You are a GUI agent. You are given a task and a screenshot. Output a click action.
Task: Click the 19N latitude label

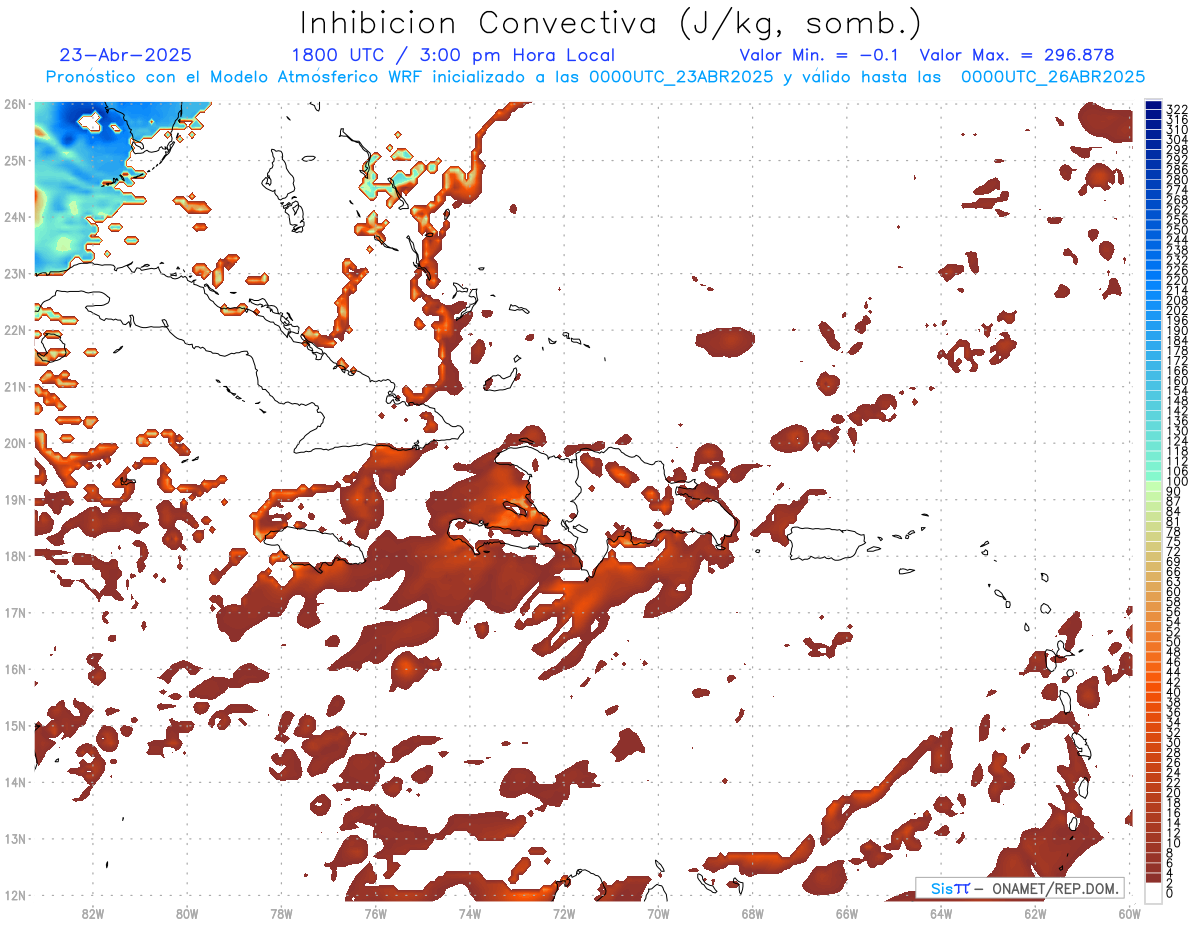[x=14, y=499]
